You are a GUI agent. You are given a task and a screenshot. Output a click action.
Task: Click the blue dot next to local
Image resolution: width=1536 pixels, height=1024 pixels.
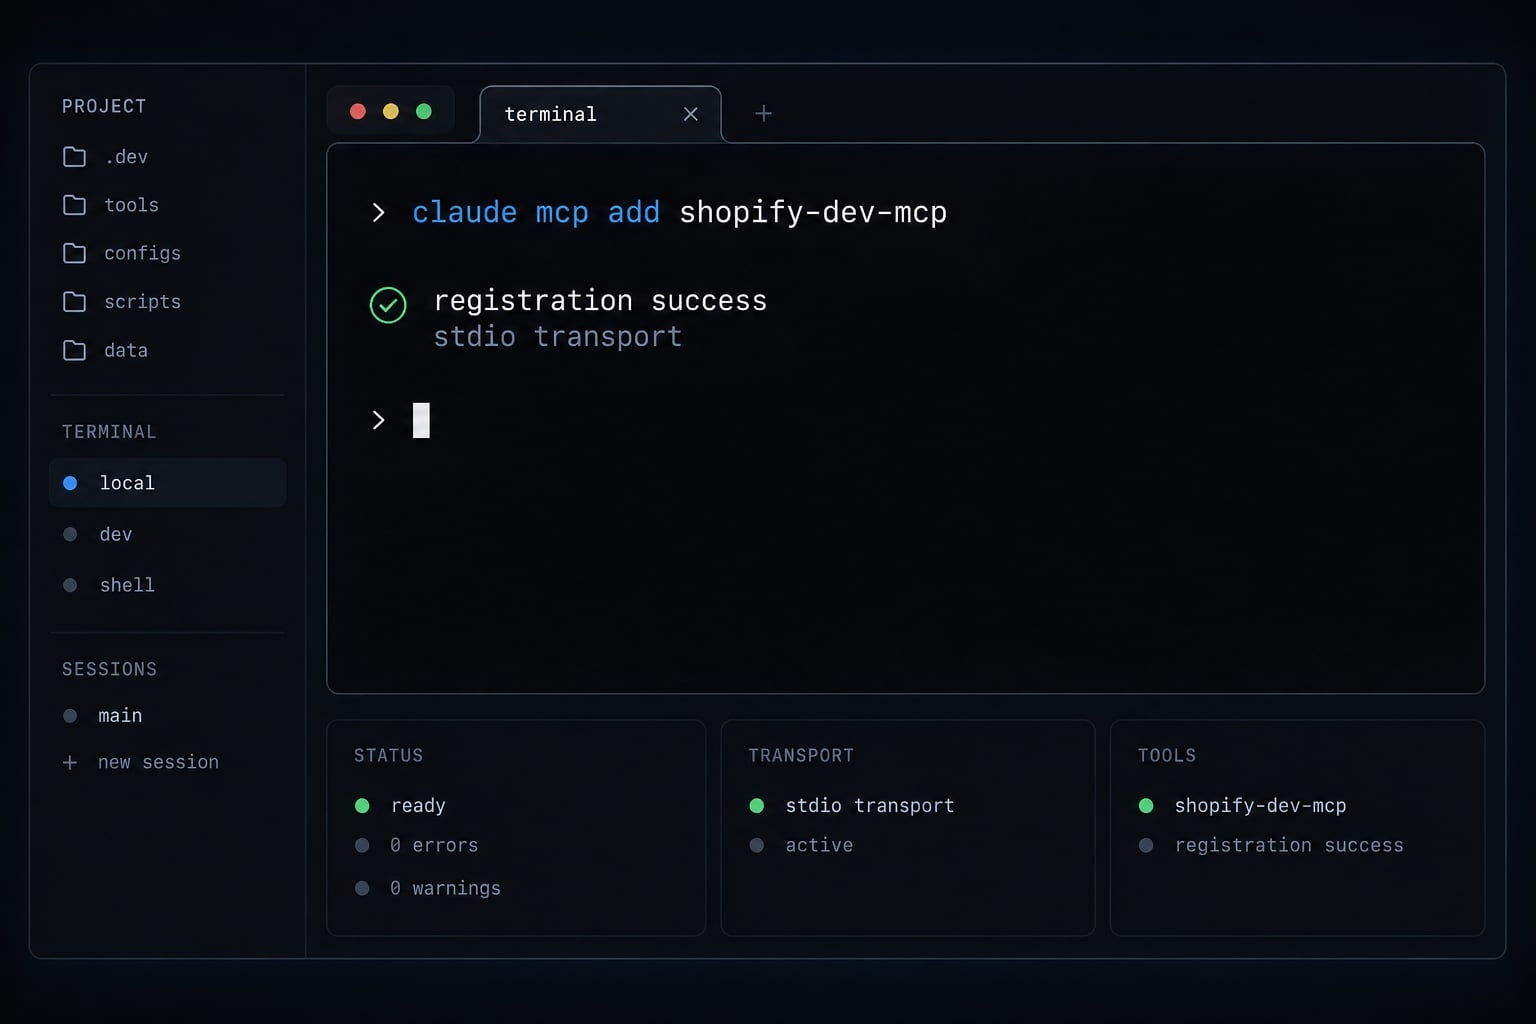click(70, 483)
